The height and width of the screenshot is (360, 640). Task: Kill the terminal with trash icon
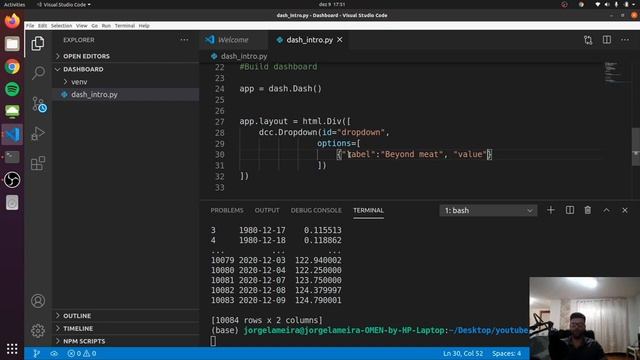(x=588, y=210)
